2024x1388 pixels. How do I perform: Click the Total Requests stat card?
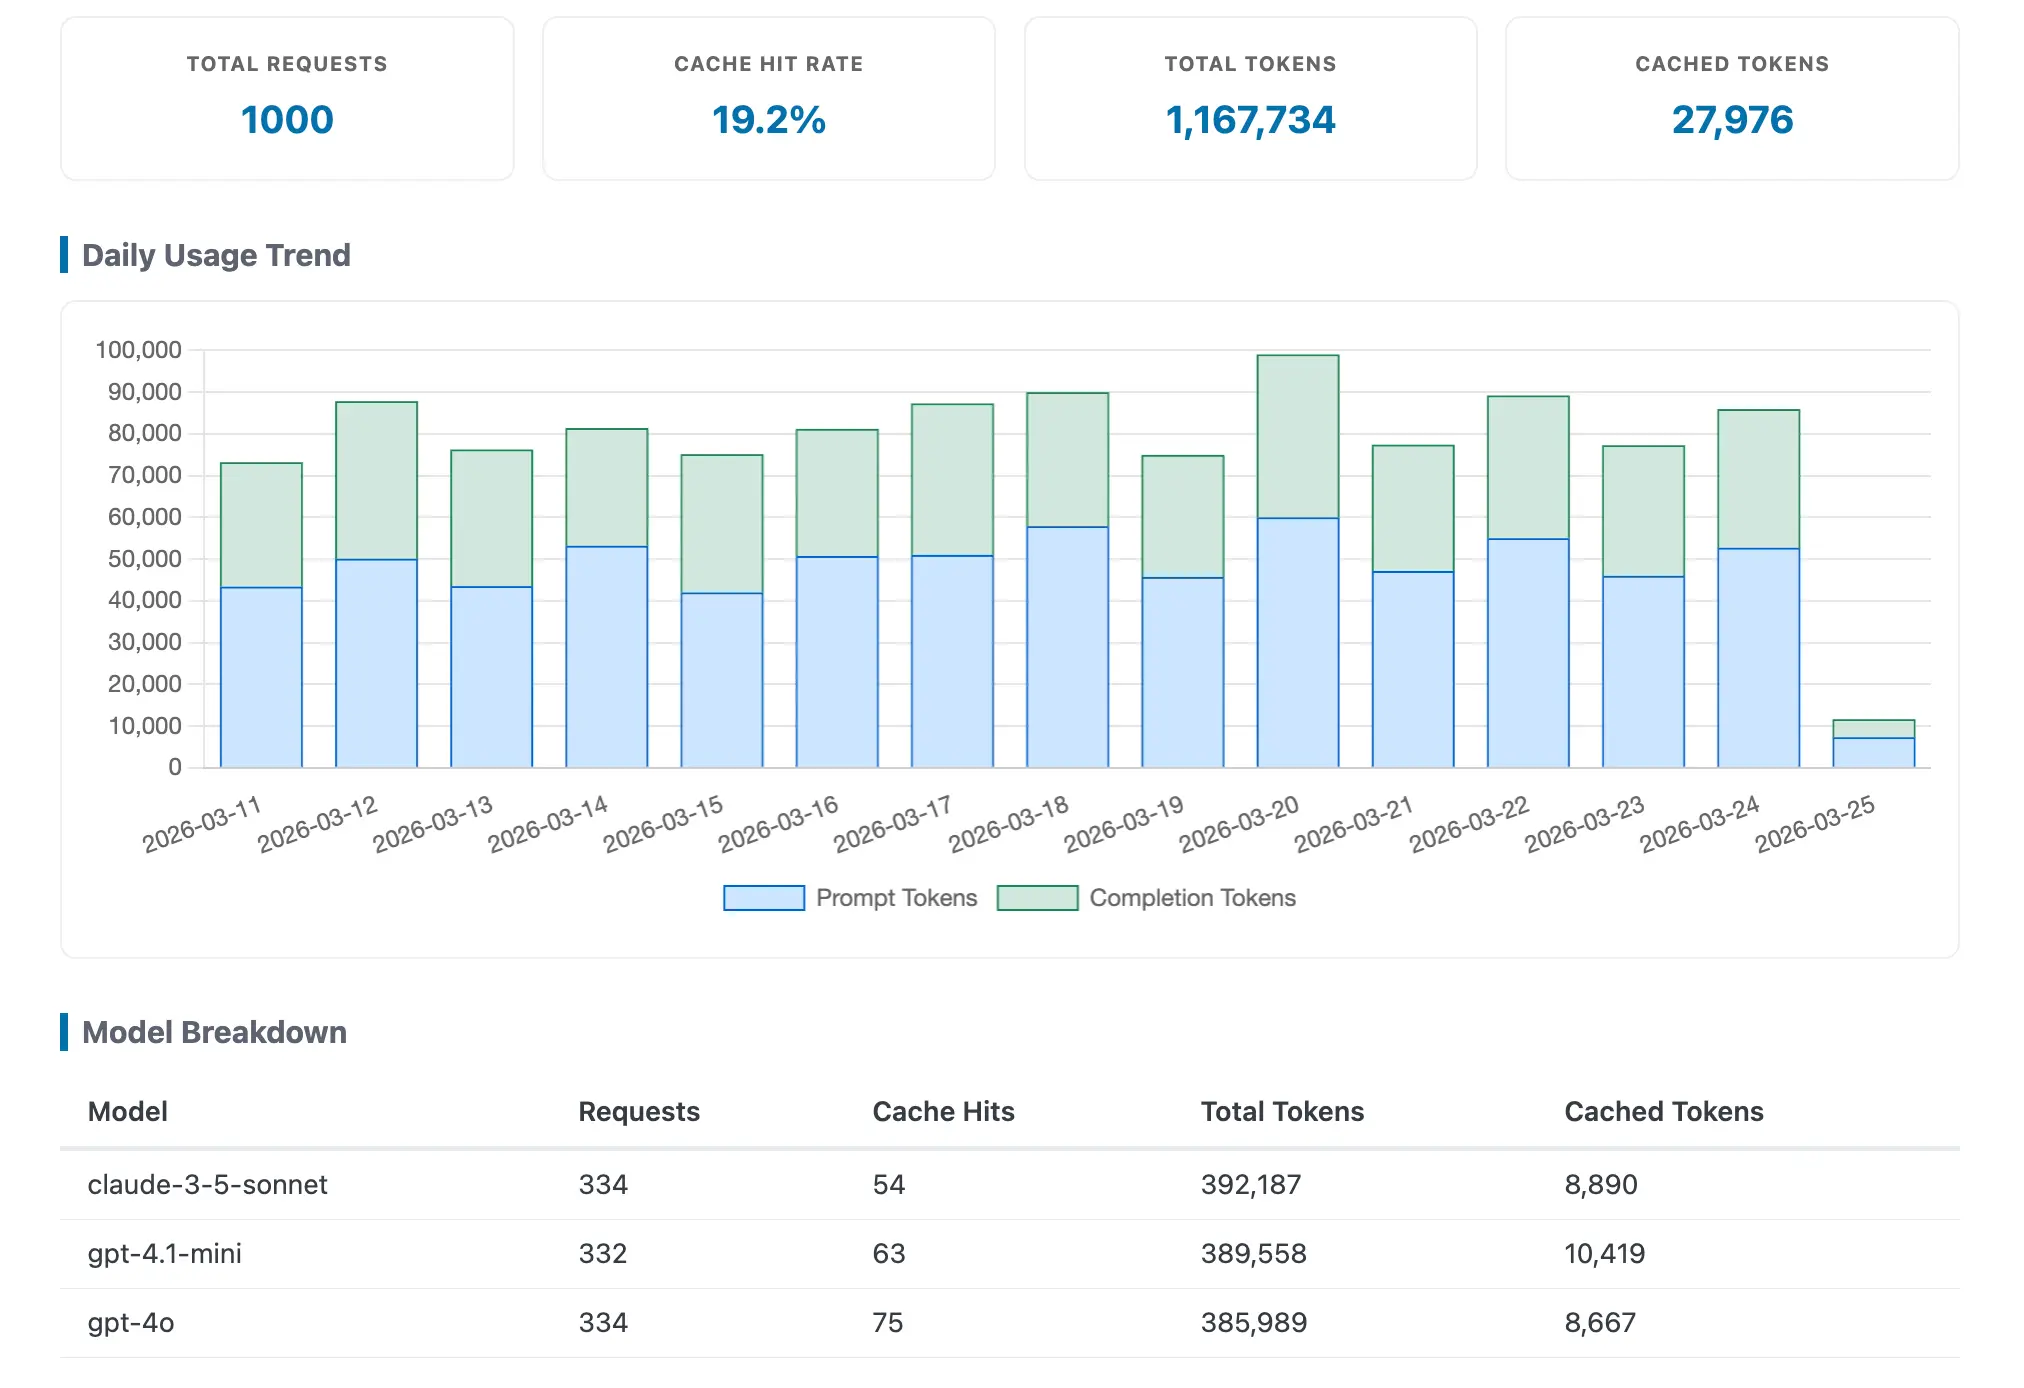tap(287, 98)
